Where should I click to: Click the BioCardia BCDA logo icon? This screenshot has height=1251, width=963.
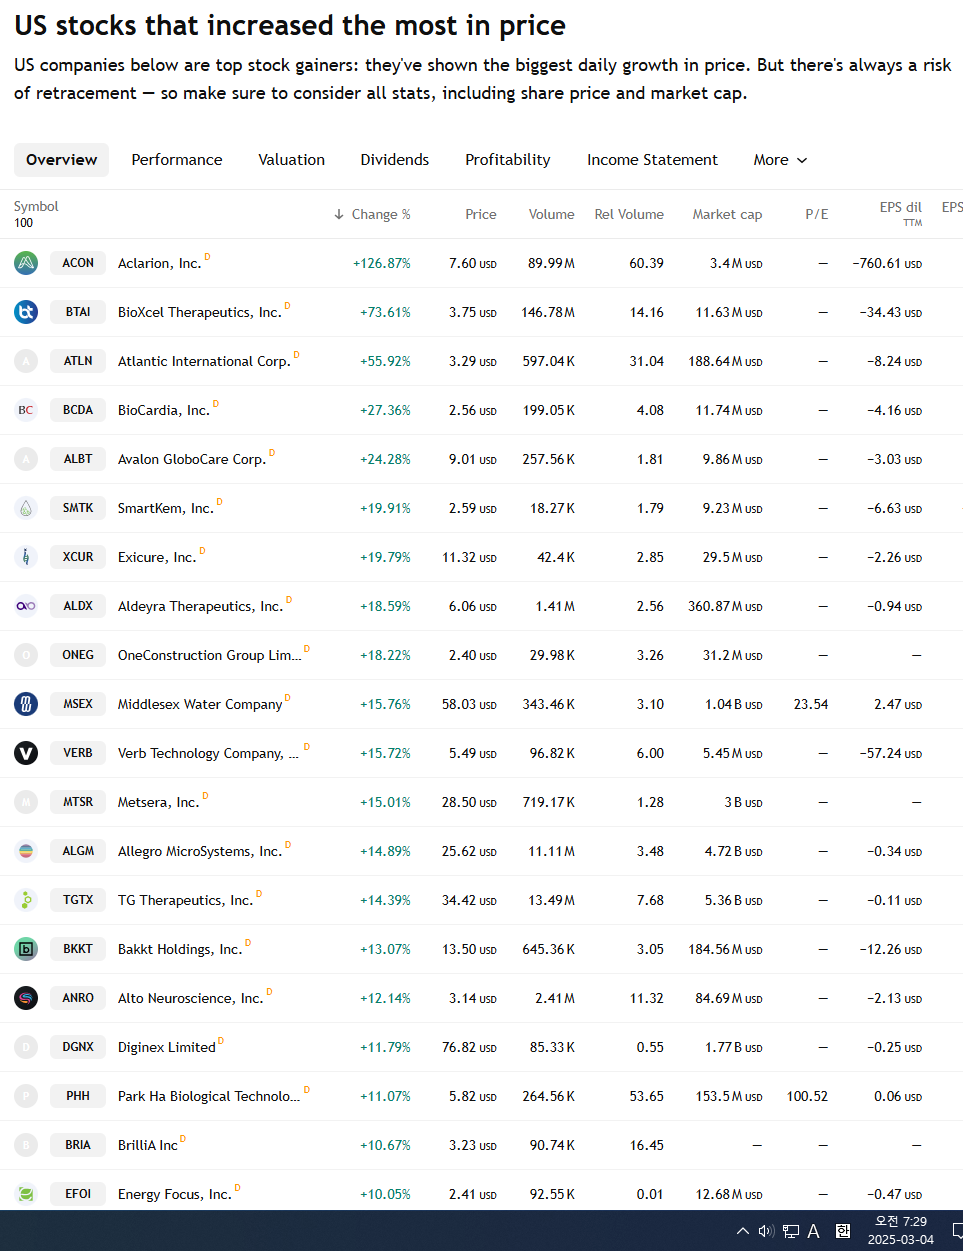pos(26,410)
